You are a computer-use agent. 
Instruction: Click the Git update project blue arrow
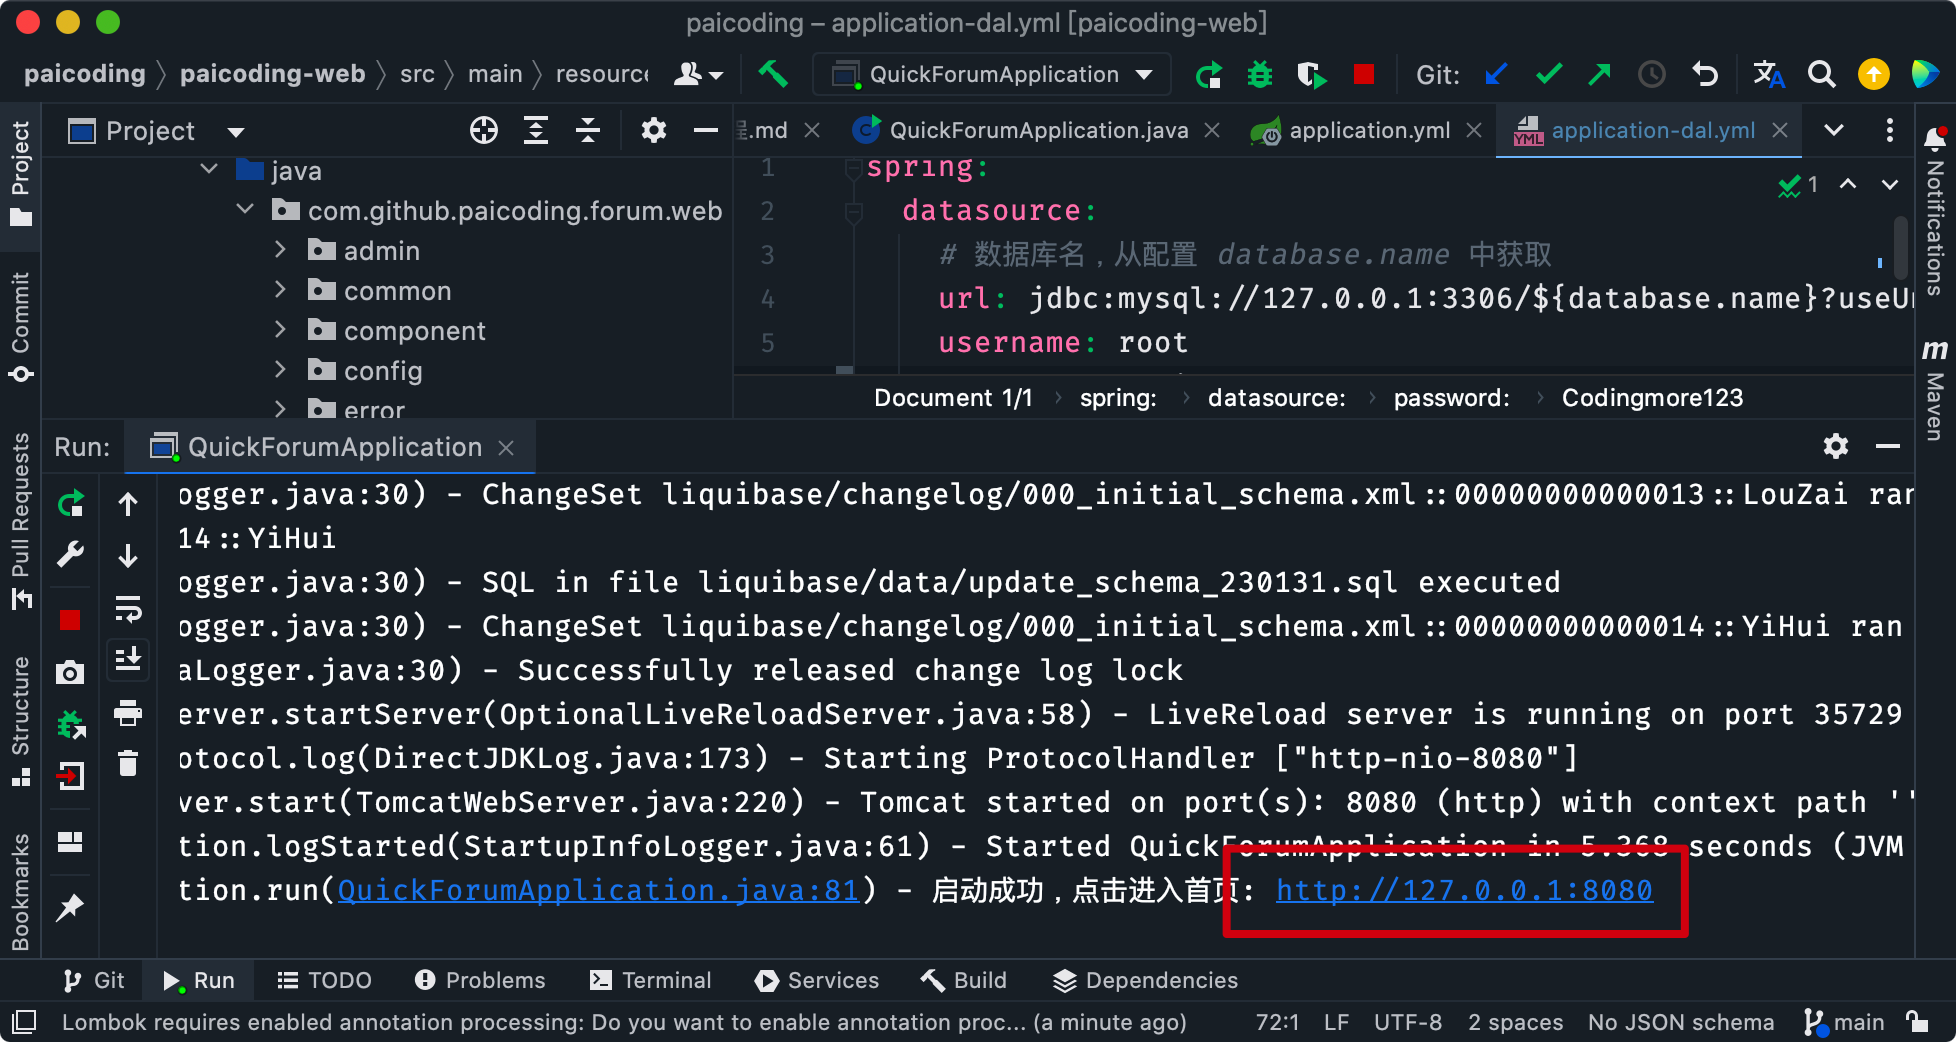coord(1496,74)
